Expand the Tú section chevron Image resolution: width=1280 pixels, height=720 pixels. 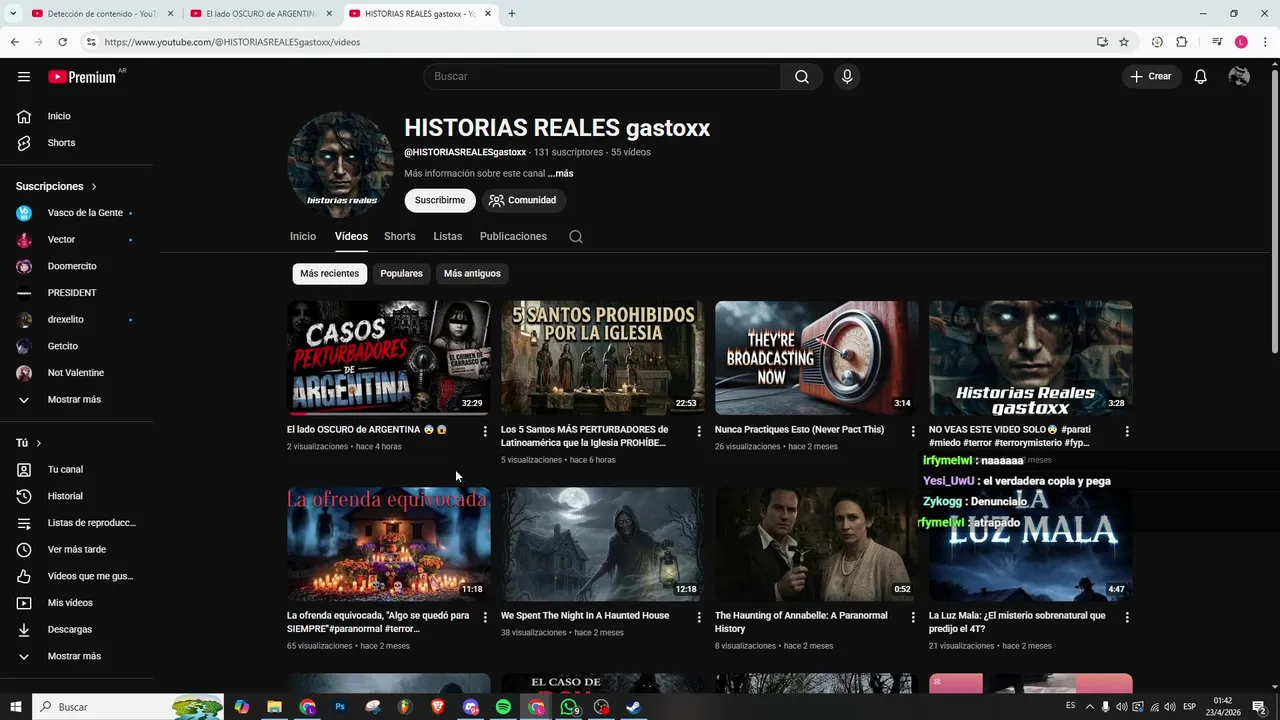point(38,443)
